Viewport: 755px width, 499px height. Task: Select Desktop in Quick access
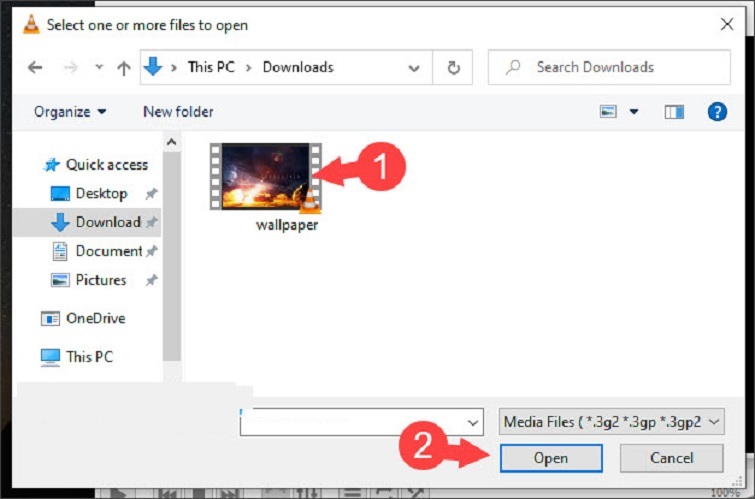(101, 193)
